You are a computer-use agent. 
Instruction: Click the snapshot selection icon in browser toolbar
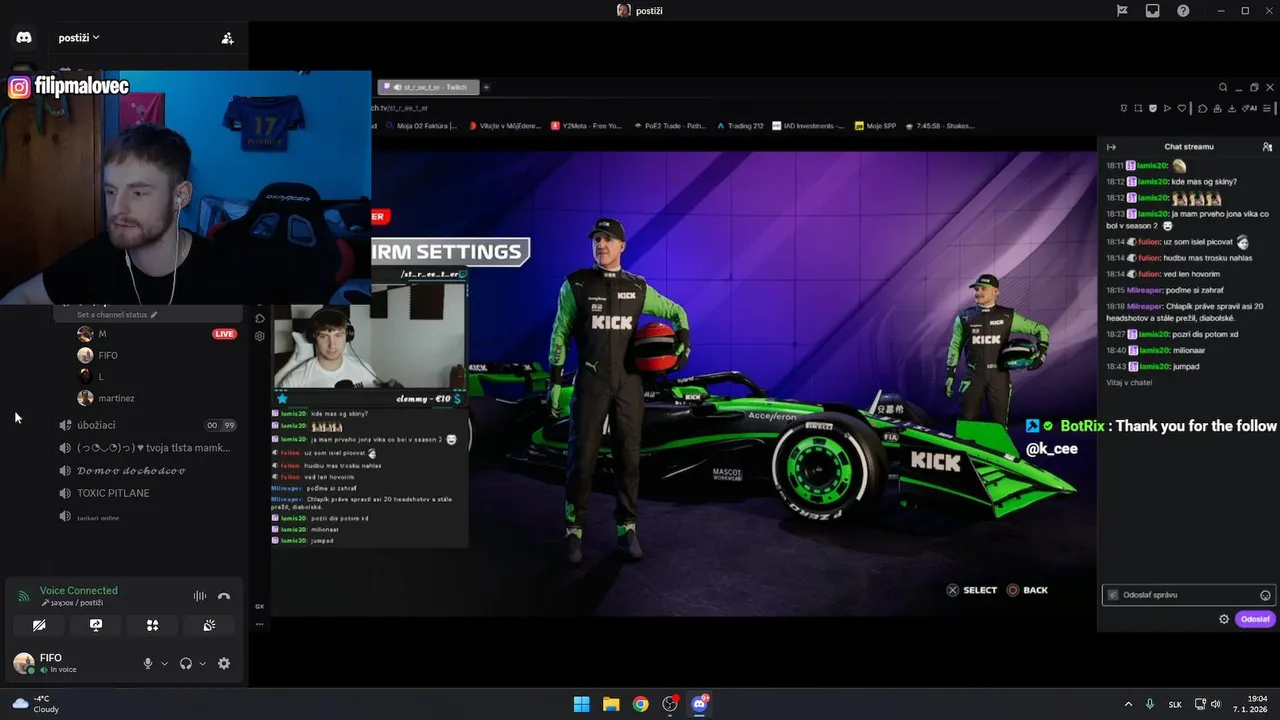click(1138, 108)
